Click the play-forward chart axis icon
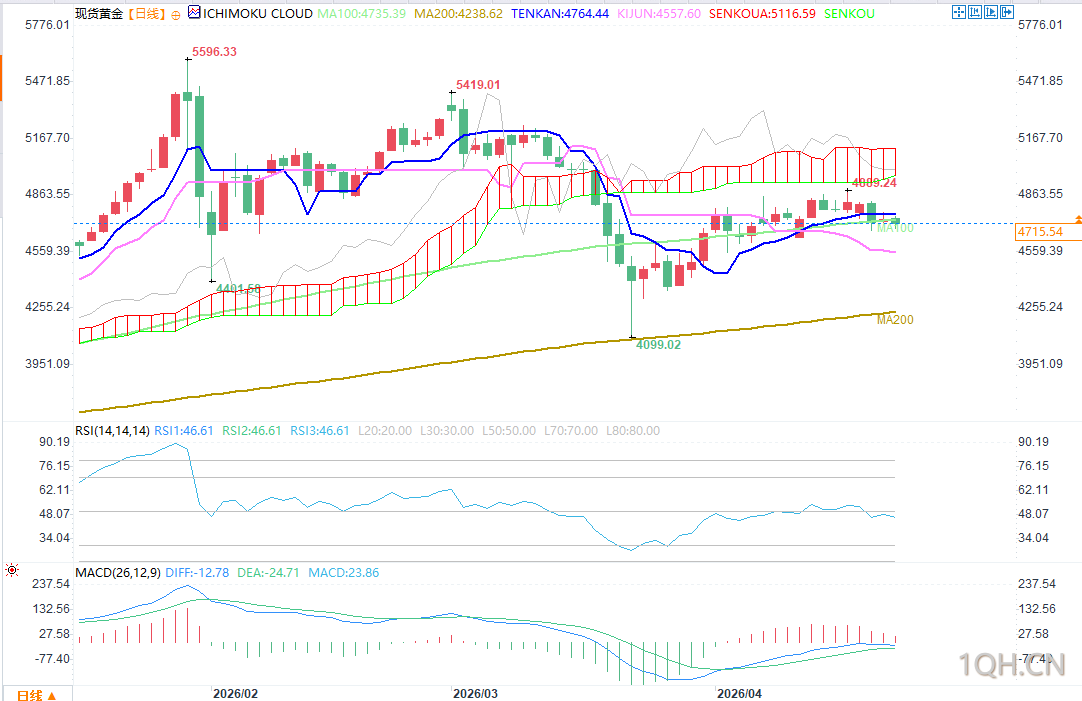This screenshot has height=701, width=1082. (x=991, y=12)
